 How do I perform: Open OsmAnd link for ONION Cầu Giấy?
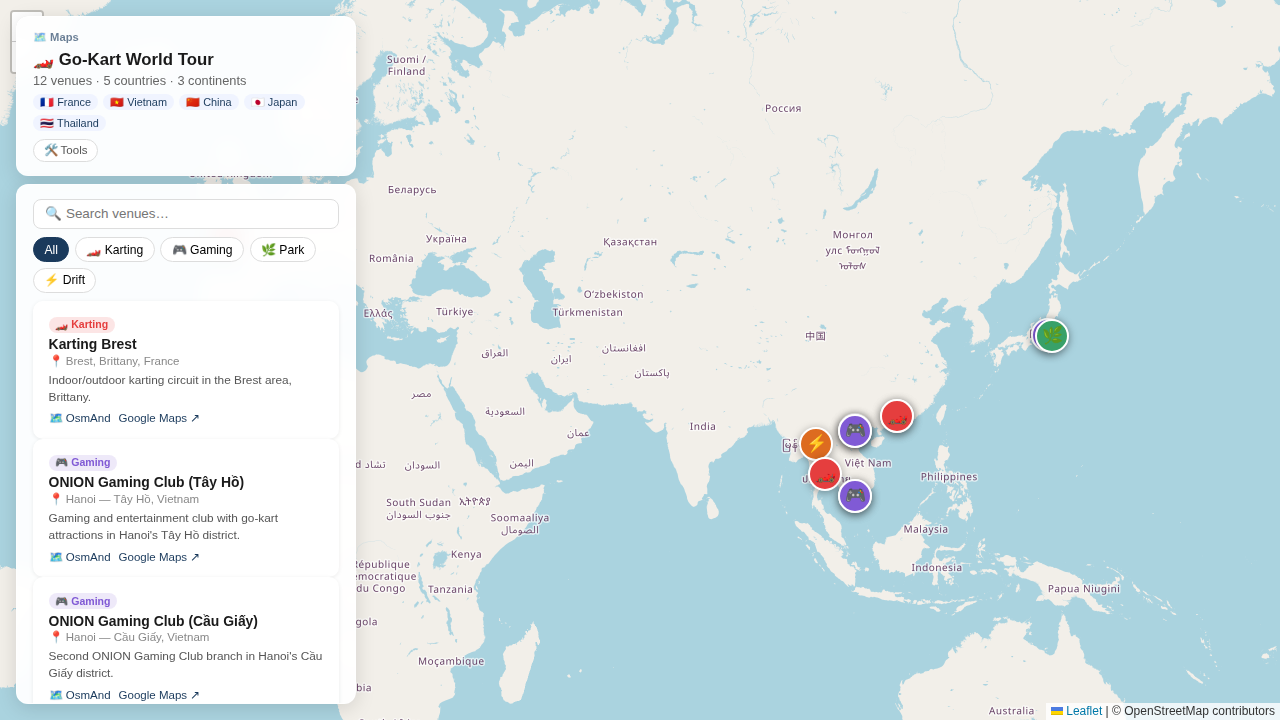click(80, 695)
